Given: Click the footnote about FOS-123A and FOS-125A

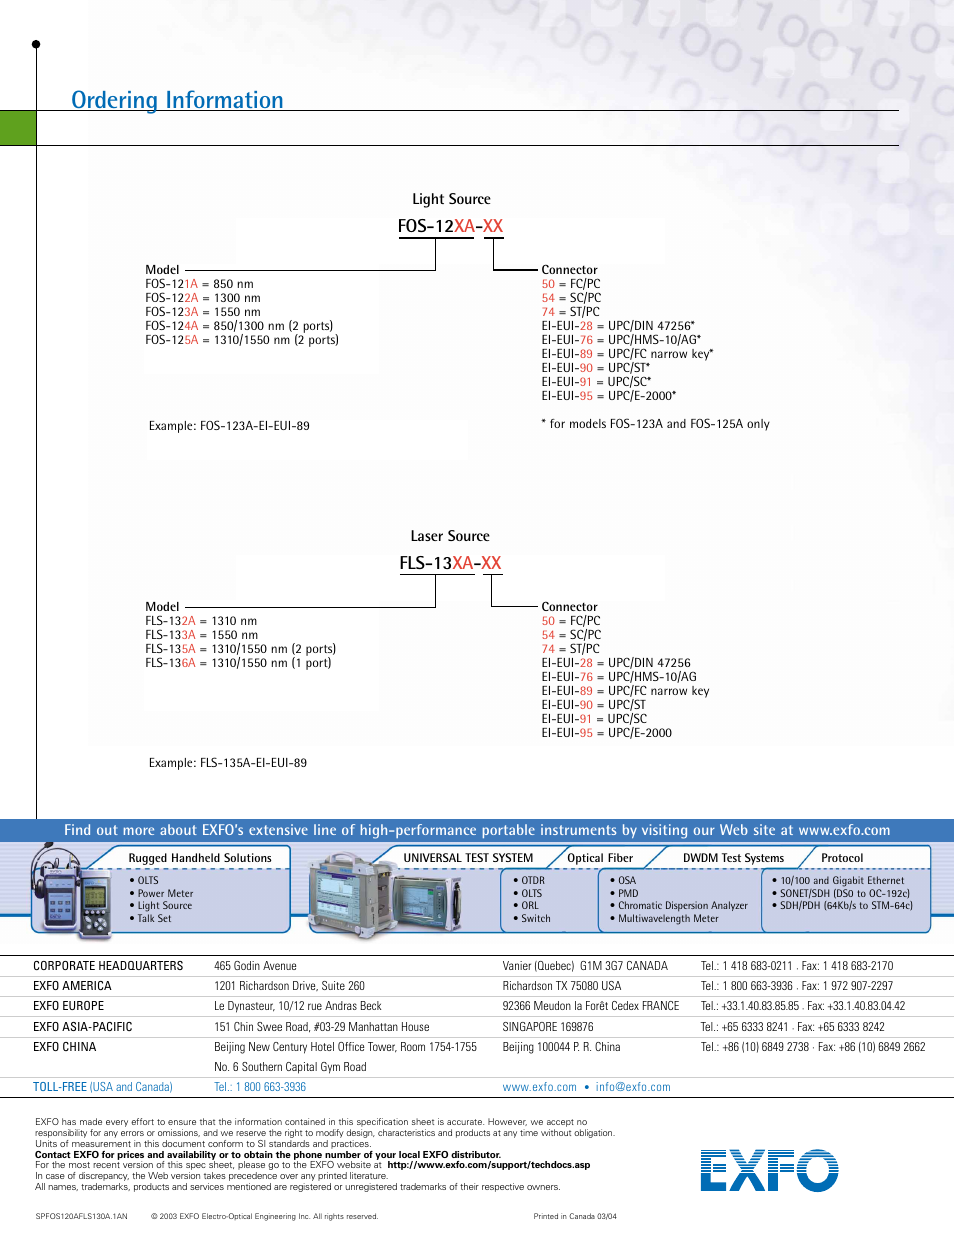Looking at the screenshot, I should click(656, 424).
